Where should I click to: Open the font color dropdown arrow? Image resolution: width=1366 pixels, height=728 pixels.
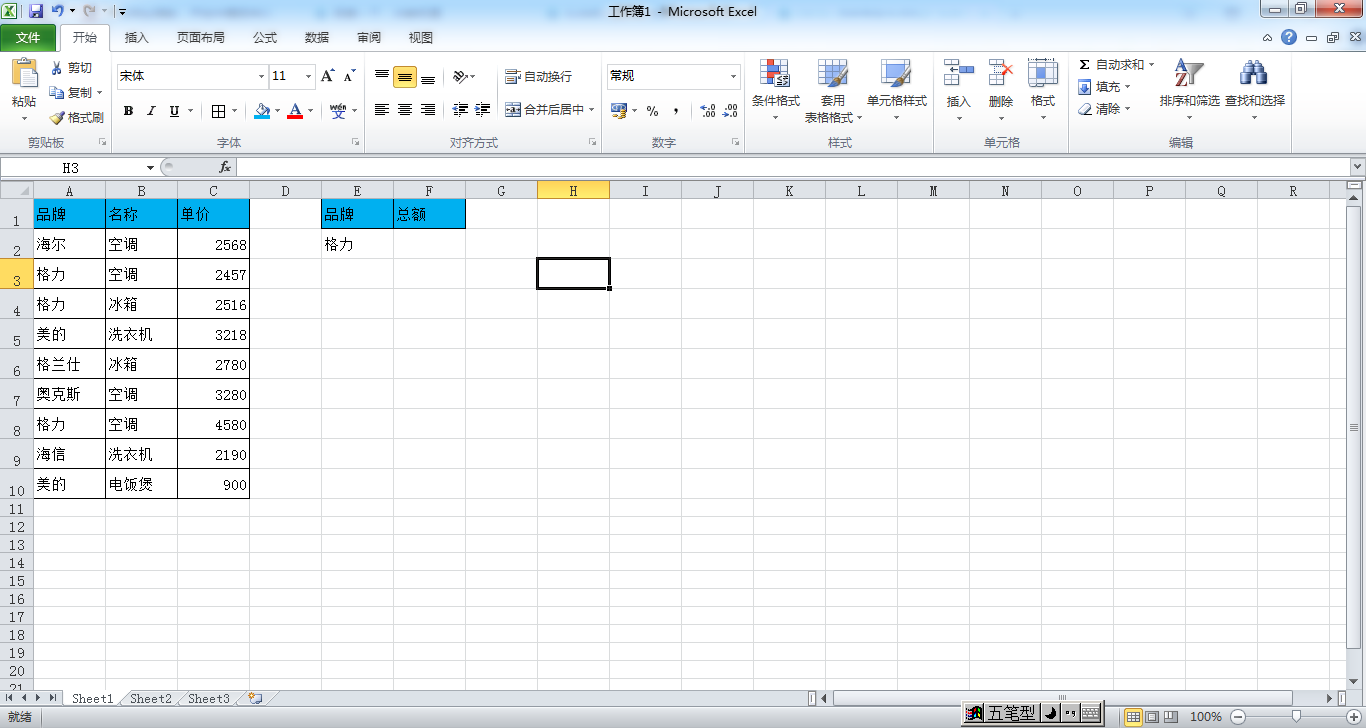310,111
